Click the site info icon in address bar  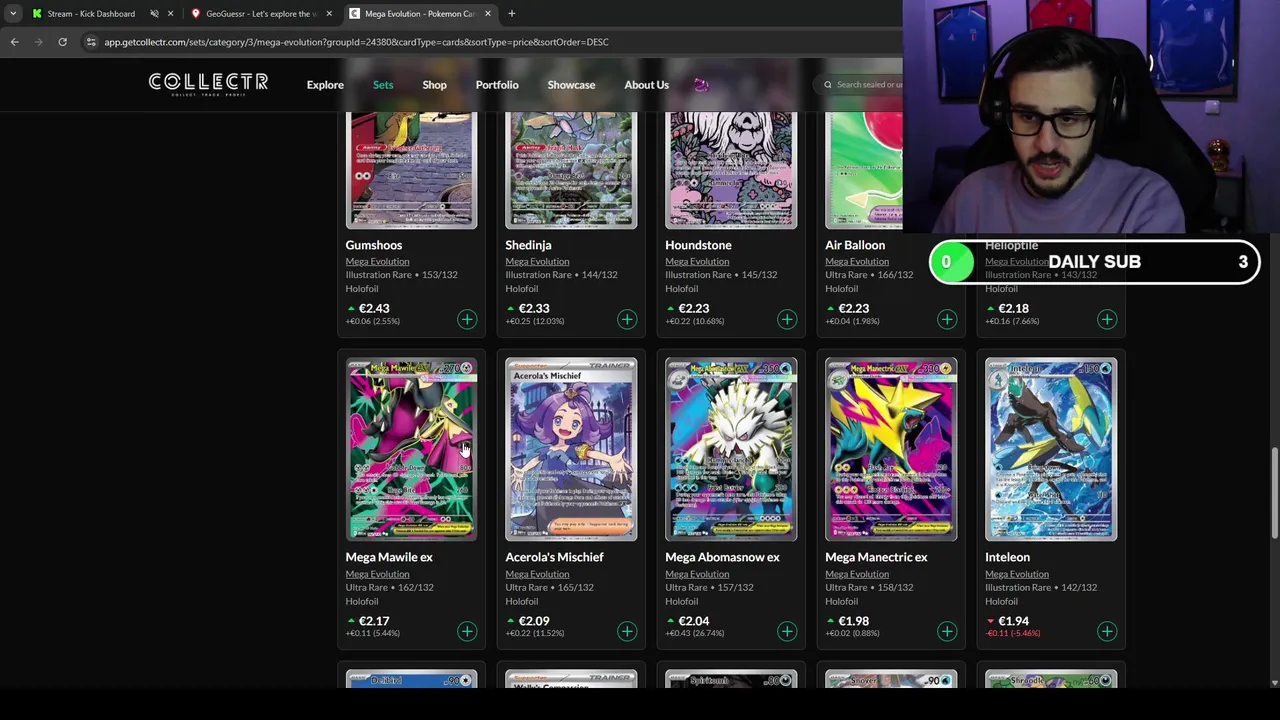tap(91, 42)
